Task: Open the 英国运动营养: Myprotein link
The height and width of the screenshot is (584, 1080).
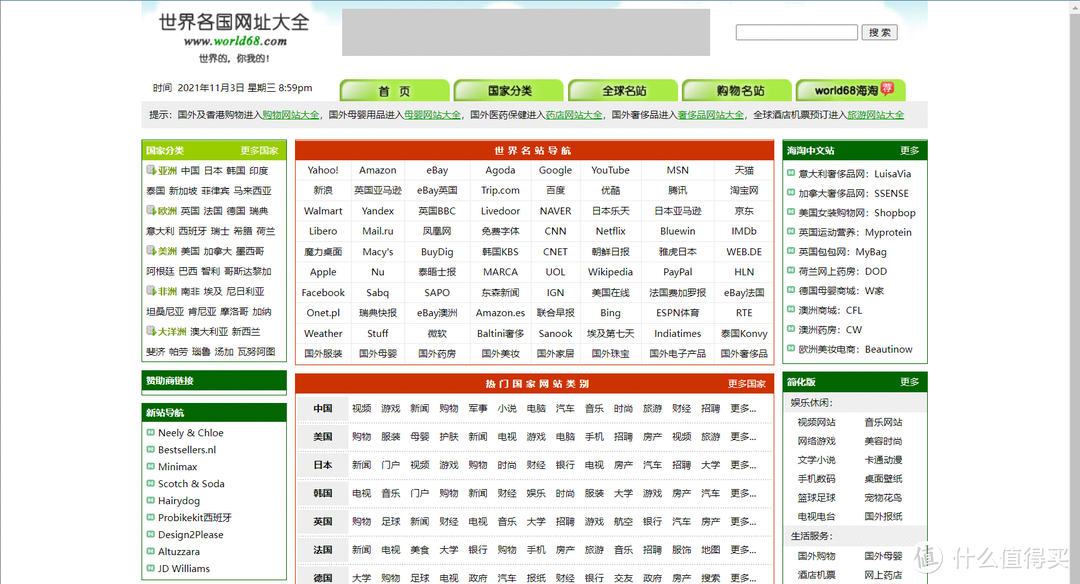Action: [855, 232]
